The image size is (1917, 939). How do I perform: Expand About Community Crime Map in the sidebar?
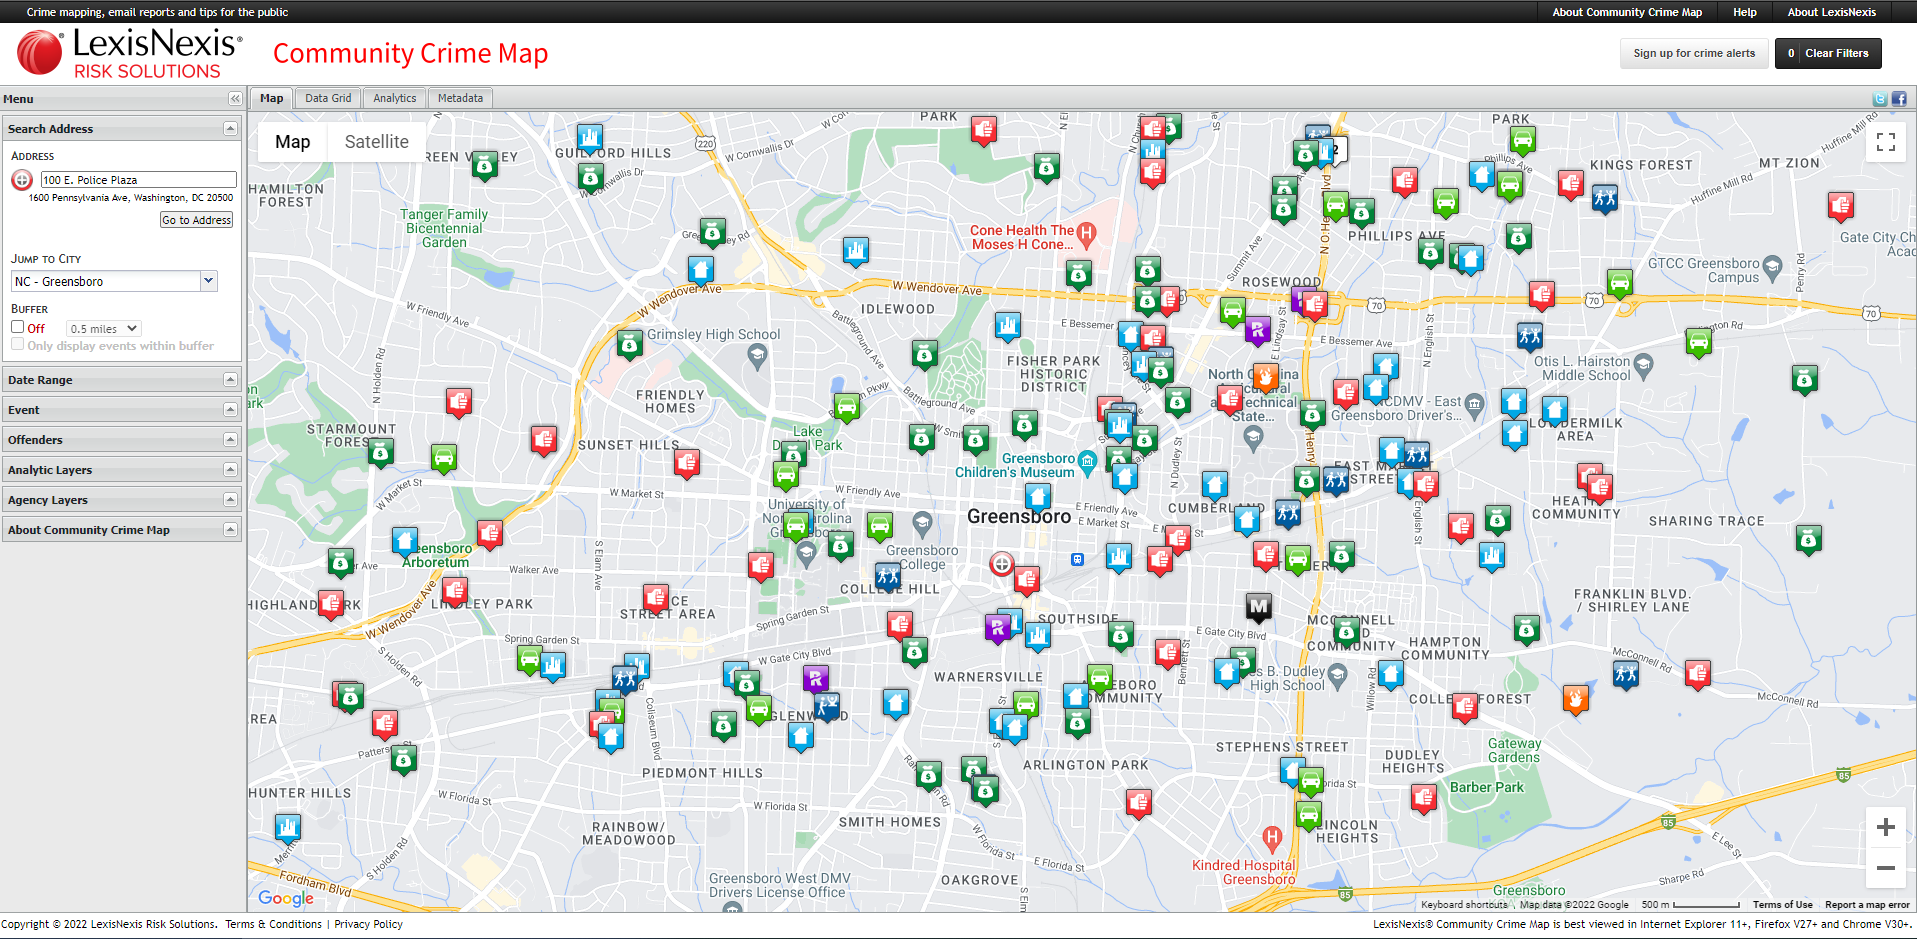121,530
